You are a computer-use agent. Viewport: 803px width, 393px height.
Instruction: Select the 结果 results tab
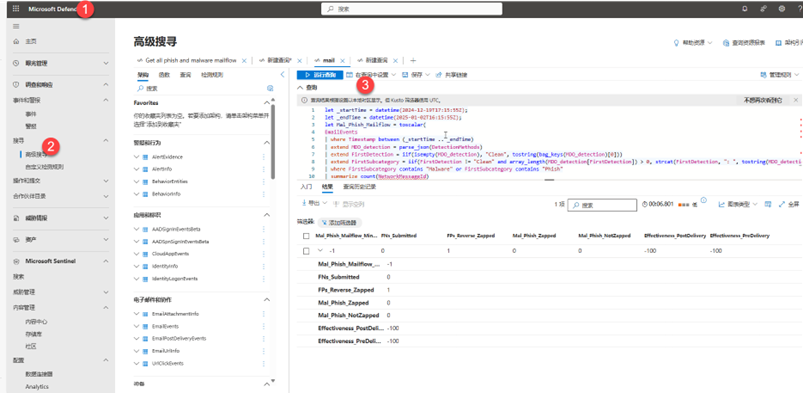coord(327,187)
